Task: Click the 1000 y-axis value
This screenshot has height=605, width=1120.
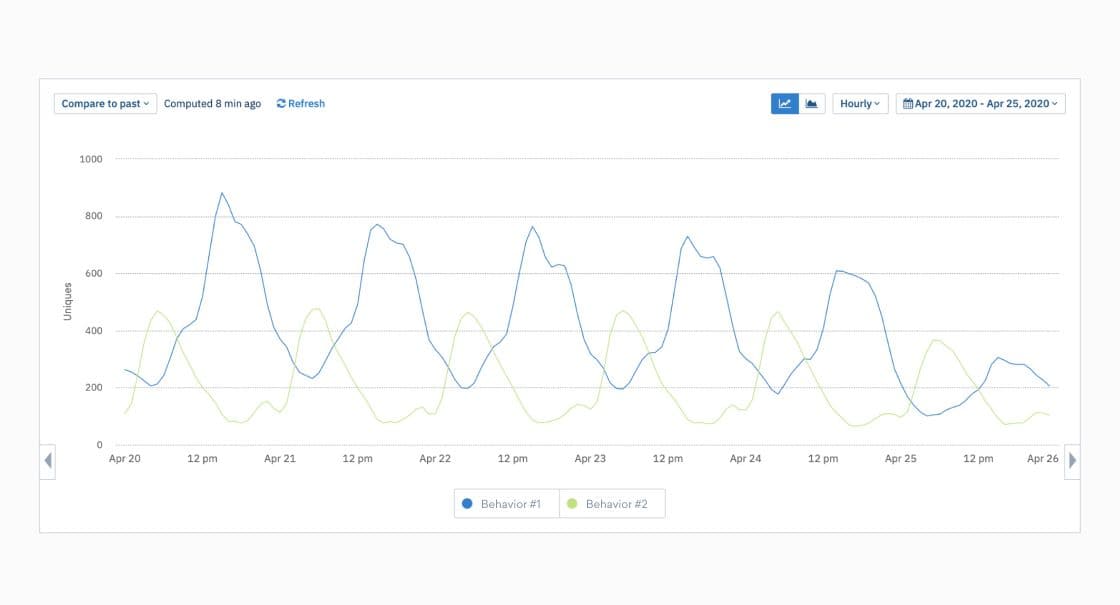Action: 91,159
